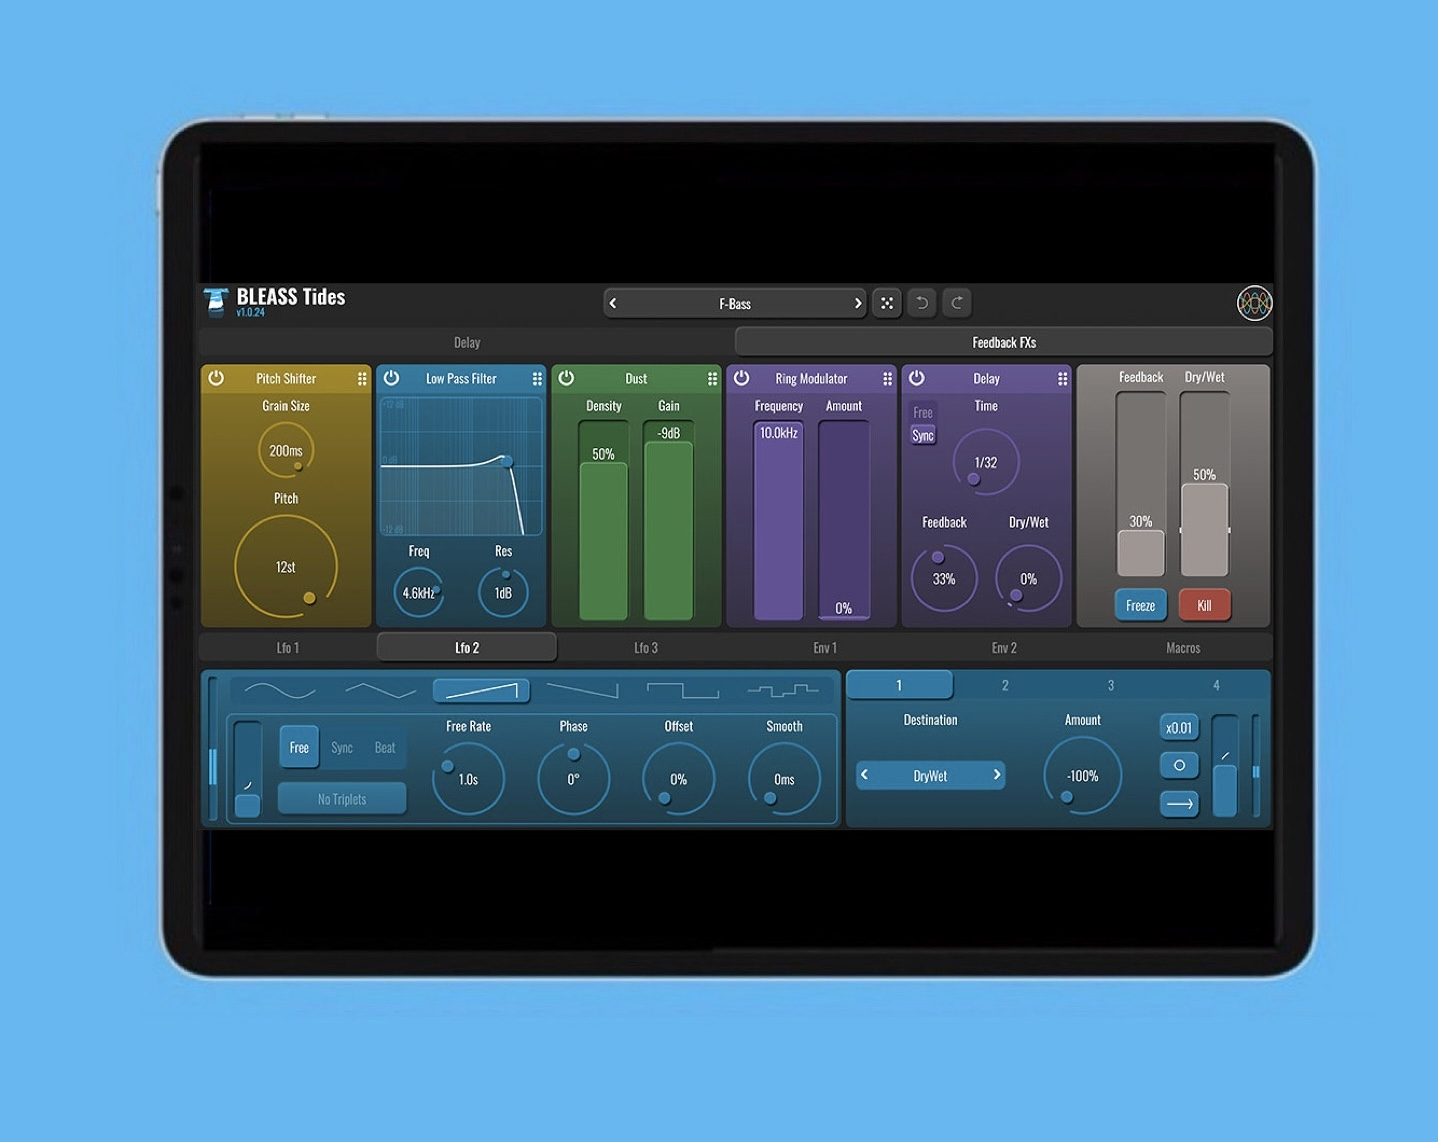Click the undo arrow icon
The width and height of the screenshot is (1438, 1142).
pyautogui.click(x=922, y=303)
